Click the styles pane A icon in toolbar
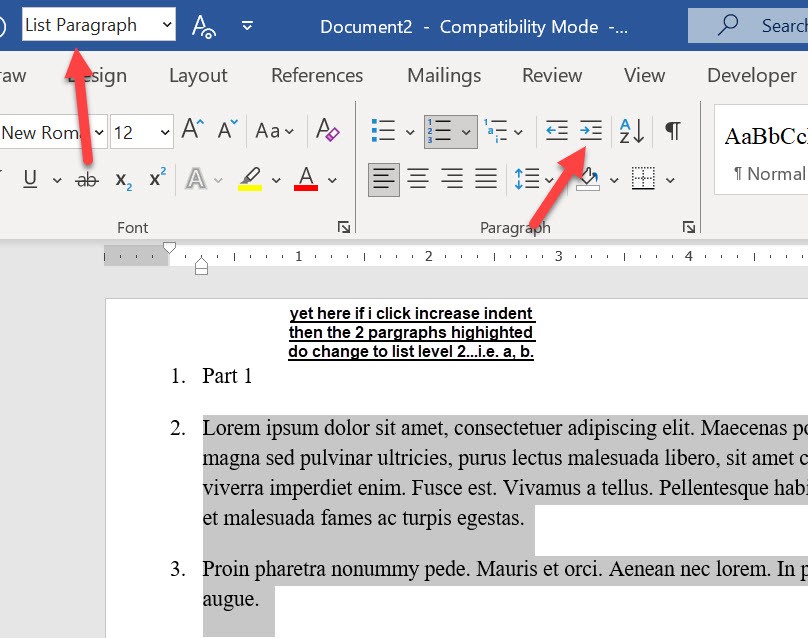 pyautogui.click(x=203, y=26)
